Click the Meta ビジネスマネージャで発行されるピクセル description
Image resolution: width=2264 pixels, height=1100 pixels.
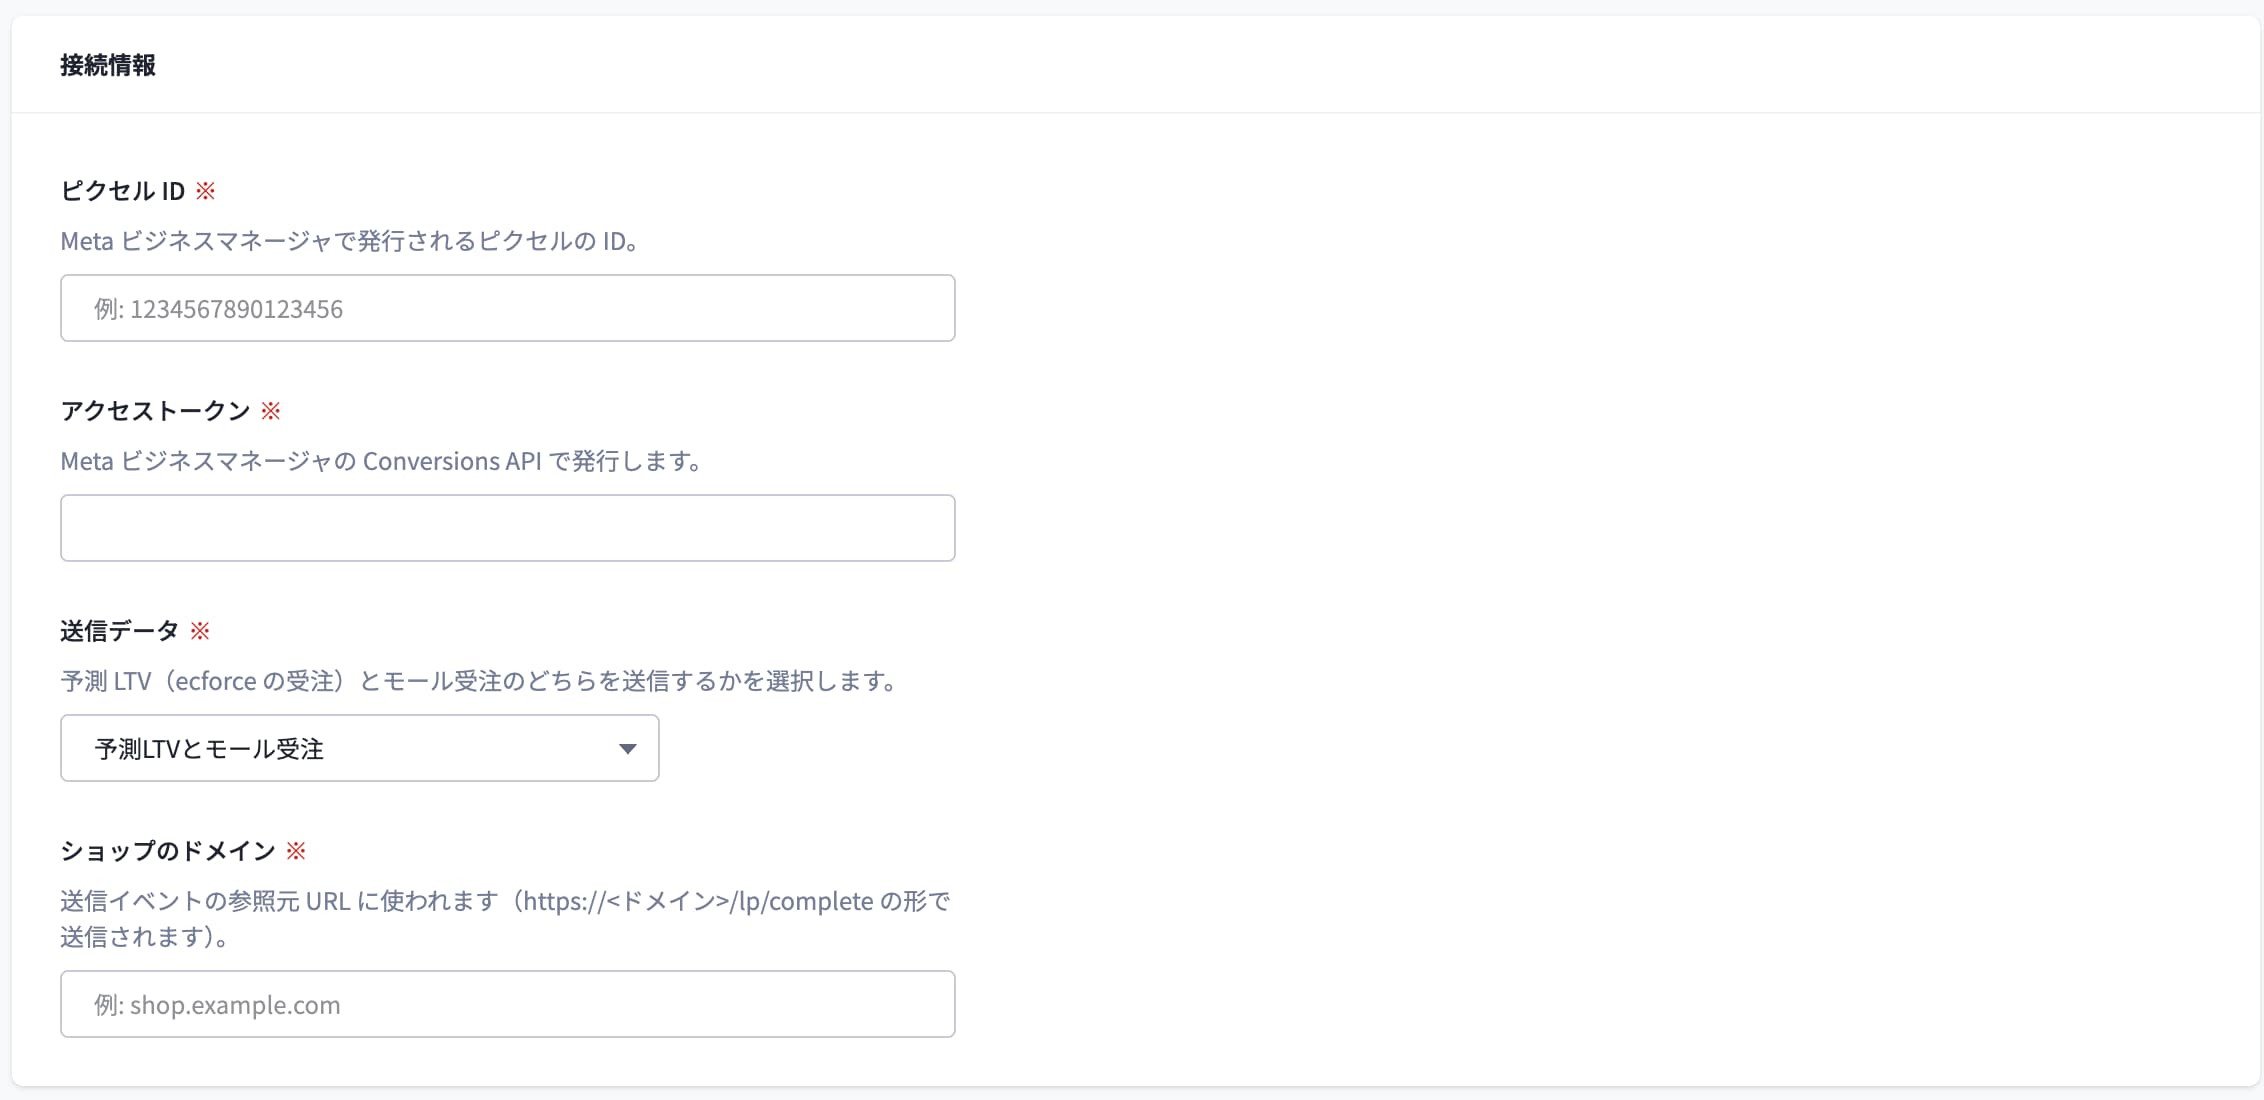click(x=350, y=241)
